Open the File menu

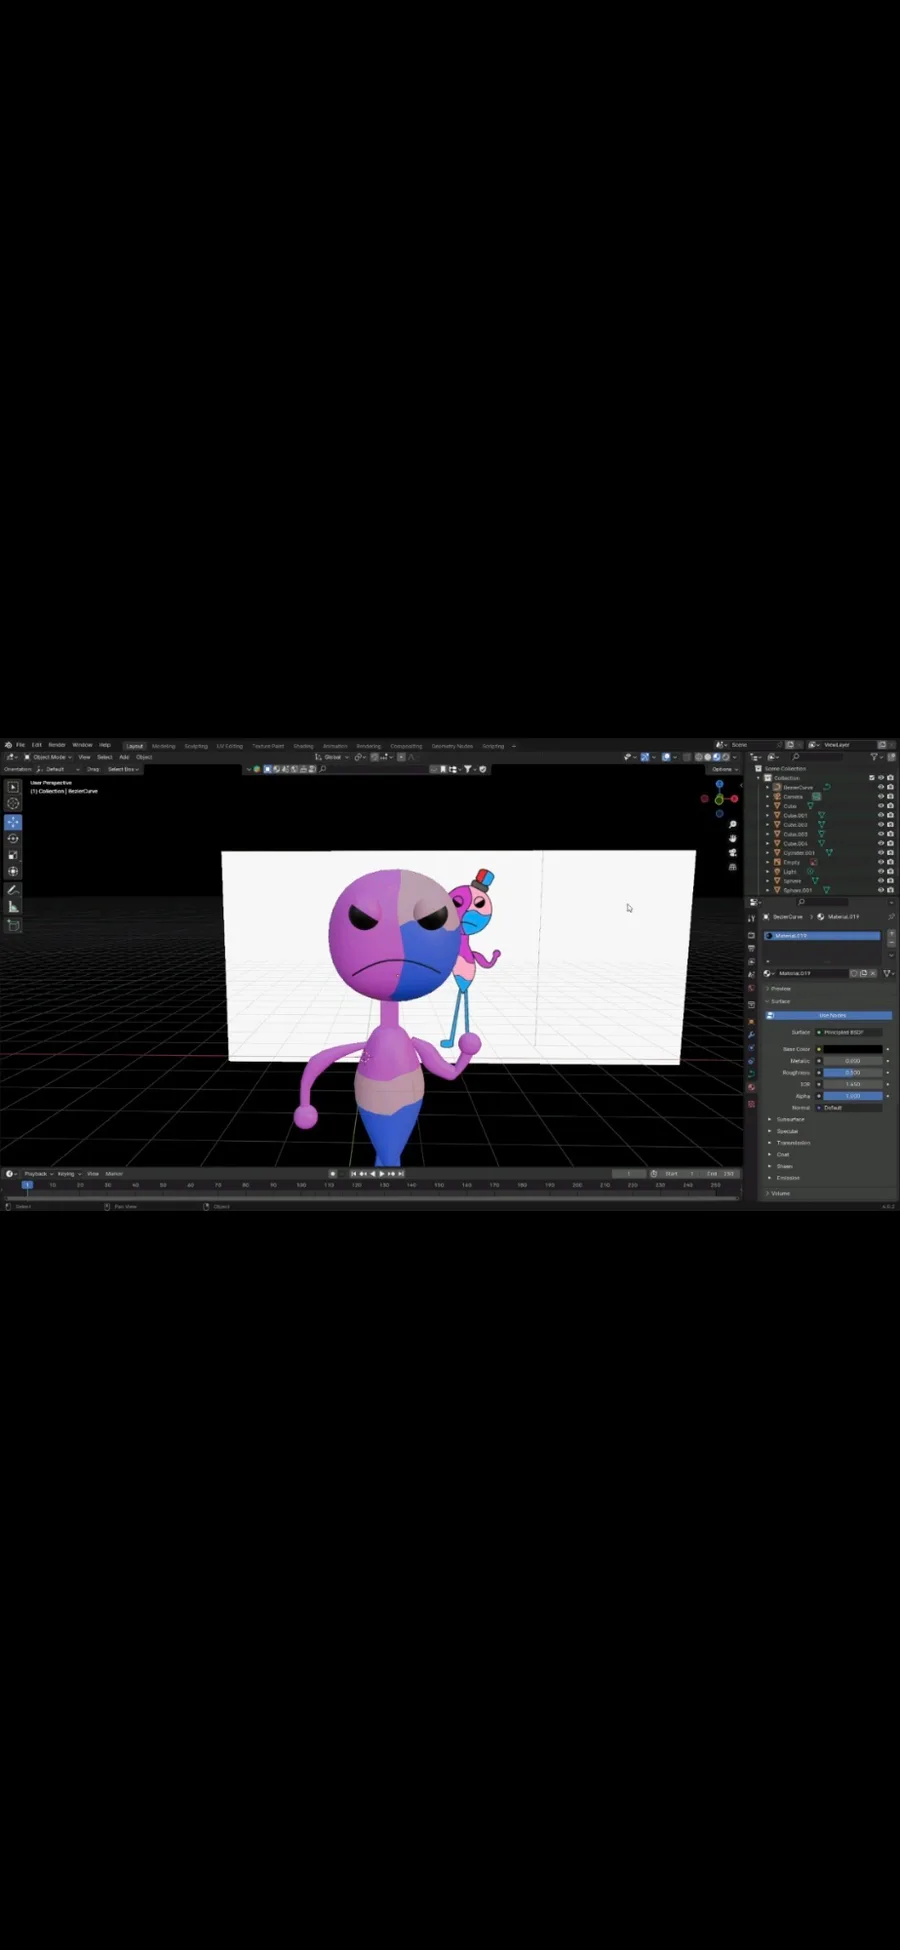[20, 745]
